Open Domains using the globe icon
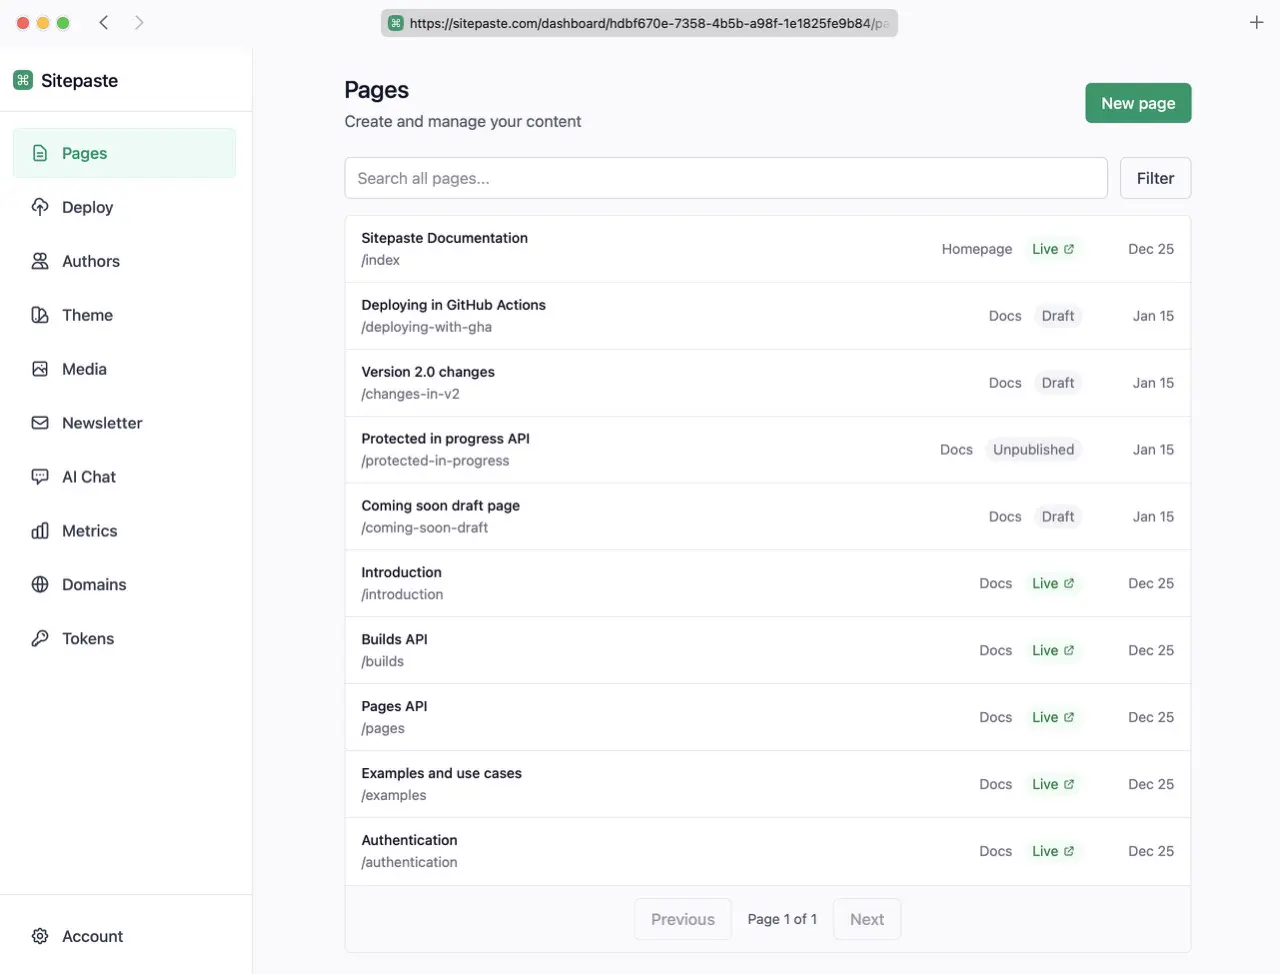 pyautogui.click(x=40, y=585)
